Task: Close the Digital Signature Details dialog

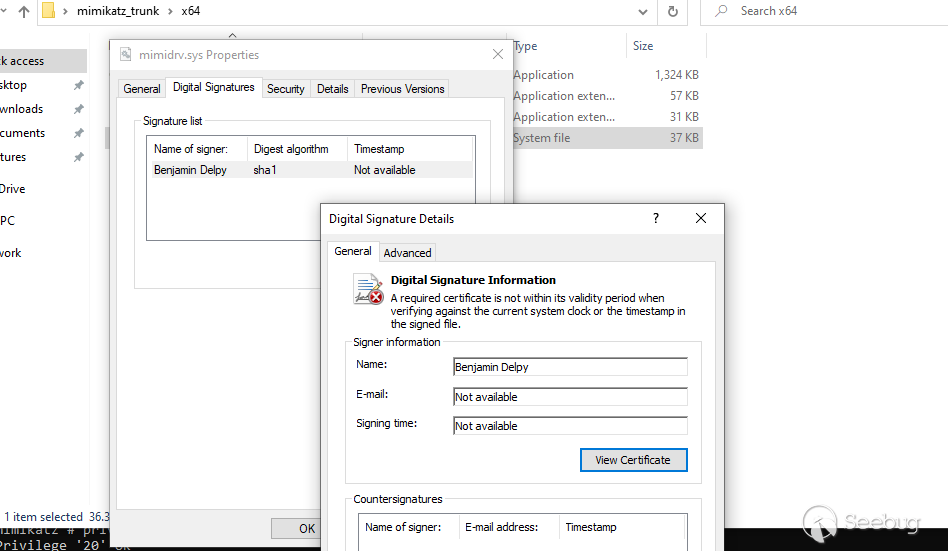Action: (x=701, y=218)
